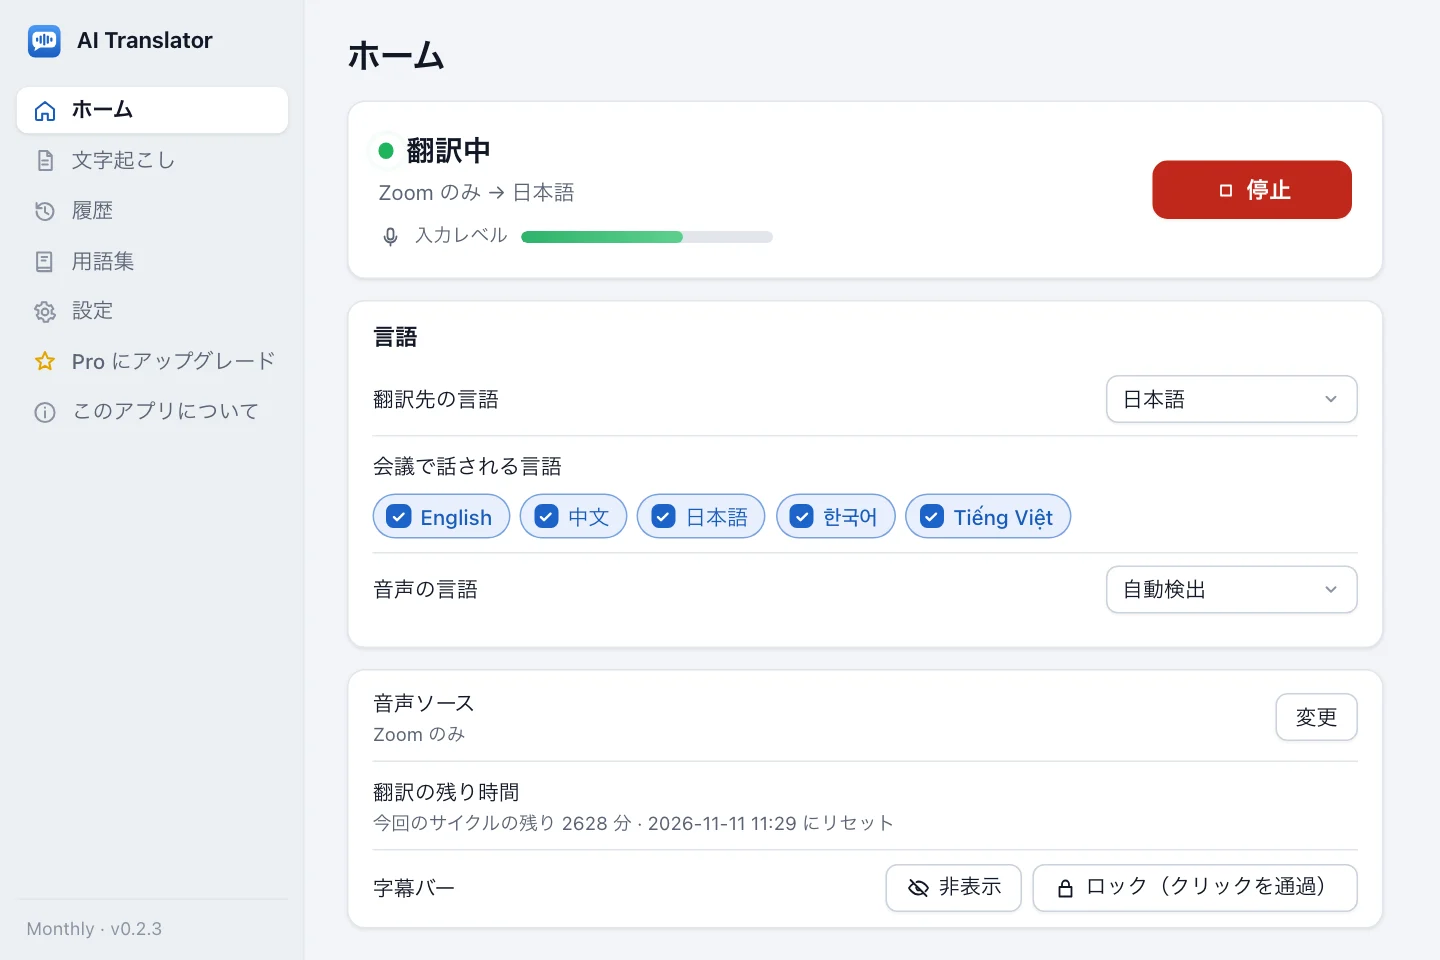Image resolution: width=1440 pixels, height=960 pixels.
Task: Click the microphone icon next to 入力レベル
Action: point(390,237)
